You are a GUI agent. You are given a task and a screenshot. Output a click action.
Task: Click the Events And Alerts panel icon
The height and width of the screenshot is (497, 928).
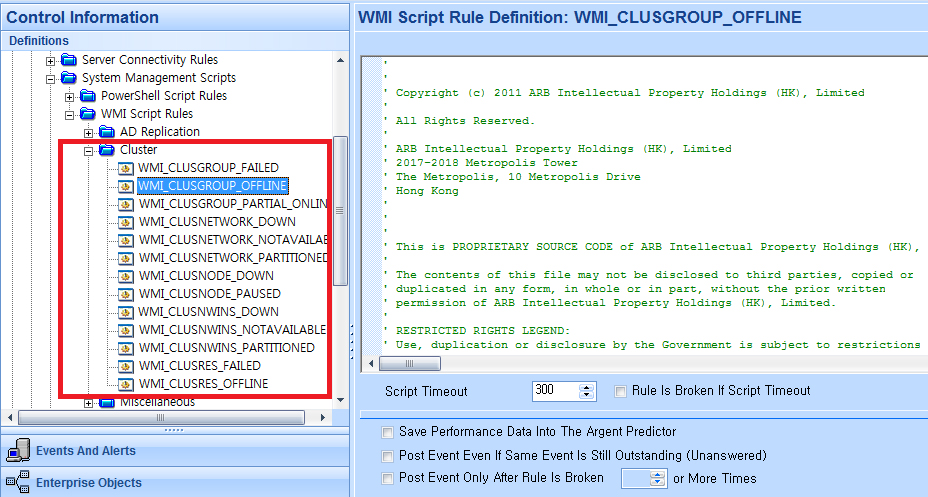point(17,451)
